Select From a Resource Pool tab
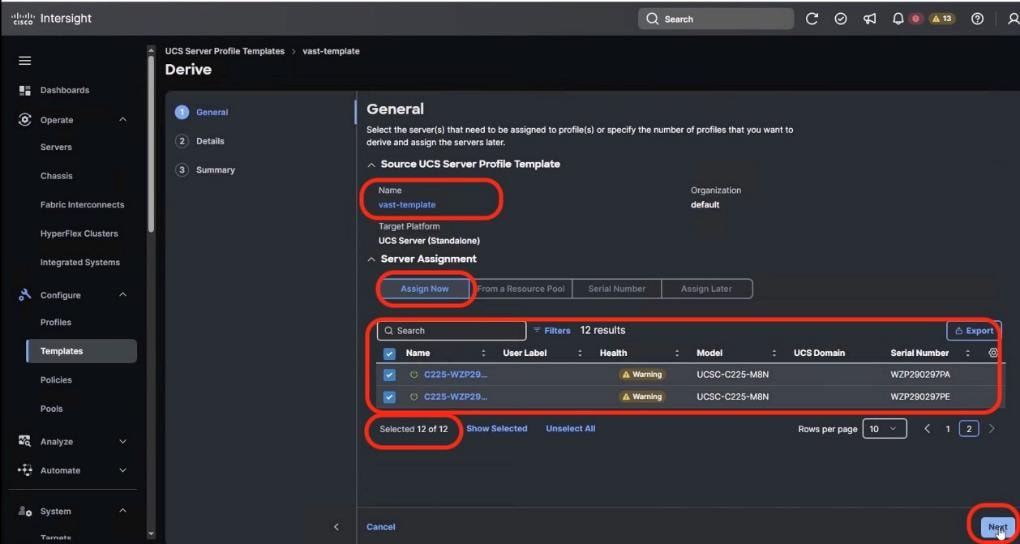 [520, 289]
